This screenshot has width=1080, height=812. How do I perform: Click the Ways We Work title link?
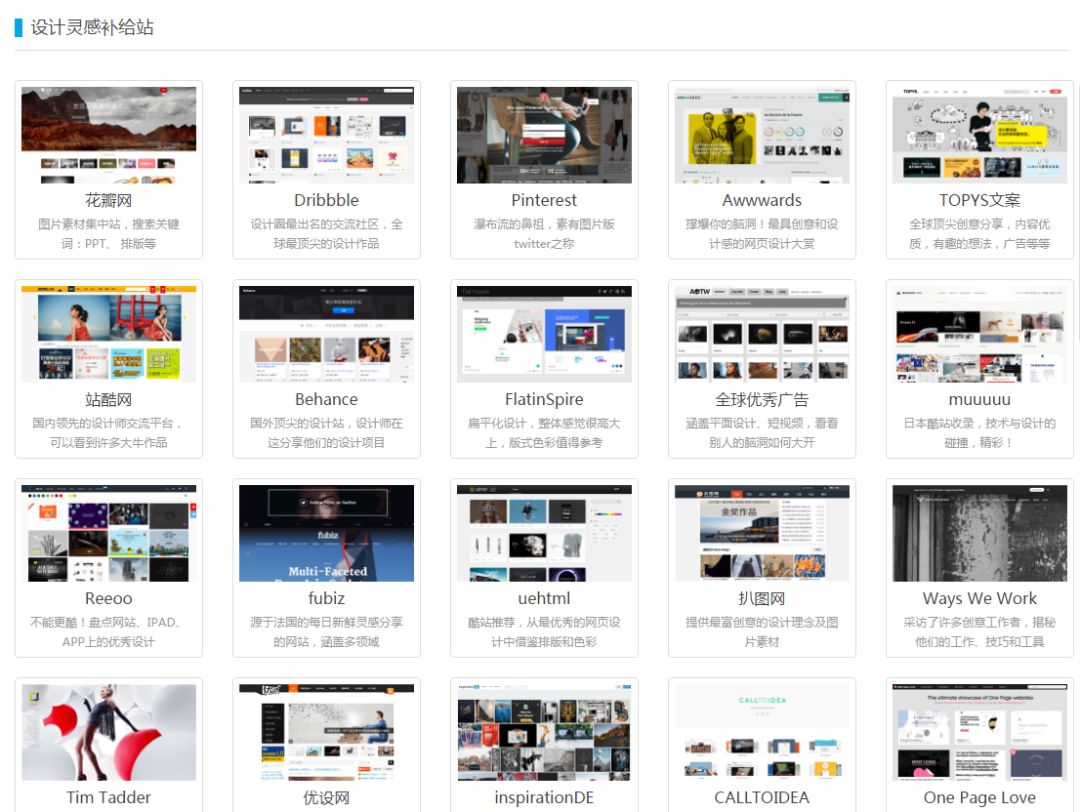click(x=979, y=598)
